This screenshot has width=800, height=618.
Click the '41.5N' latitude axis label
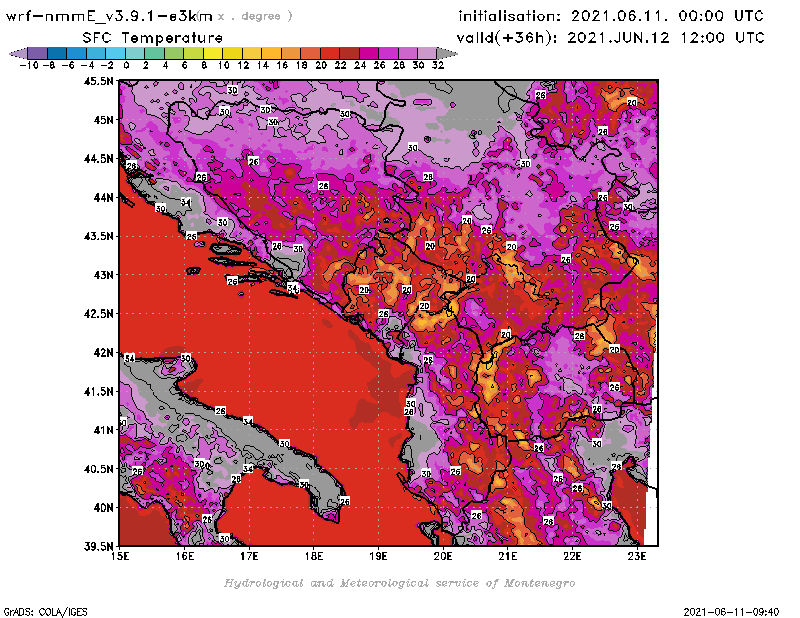[x=98, y=391]
